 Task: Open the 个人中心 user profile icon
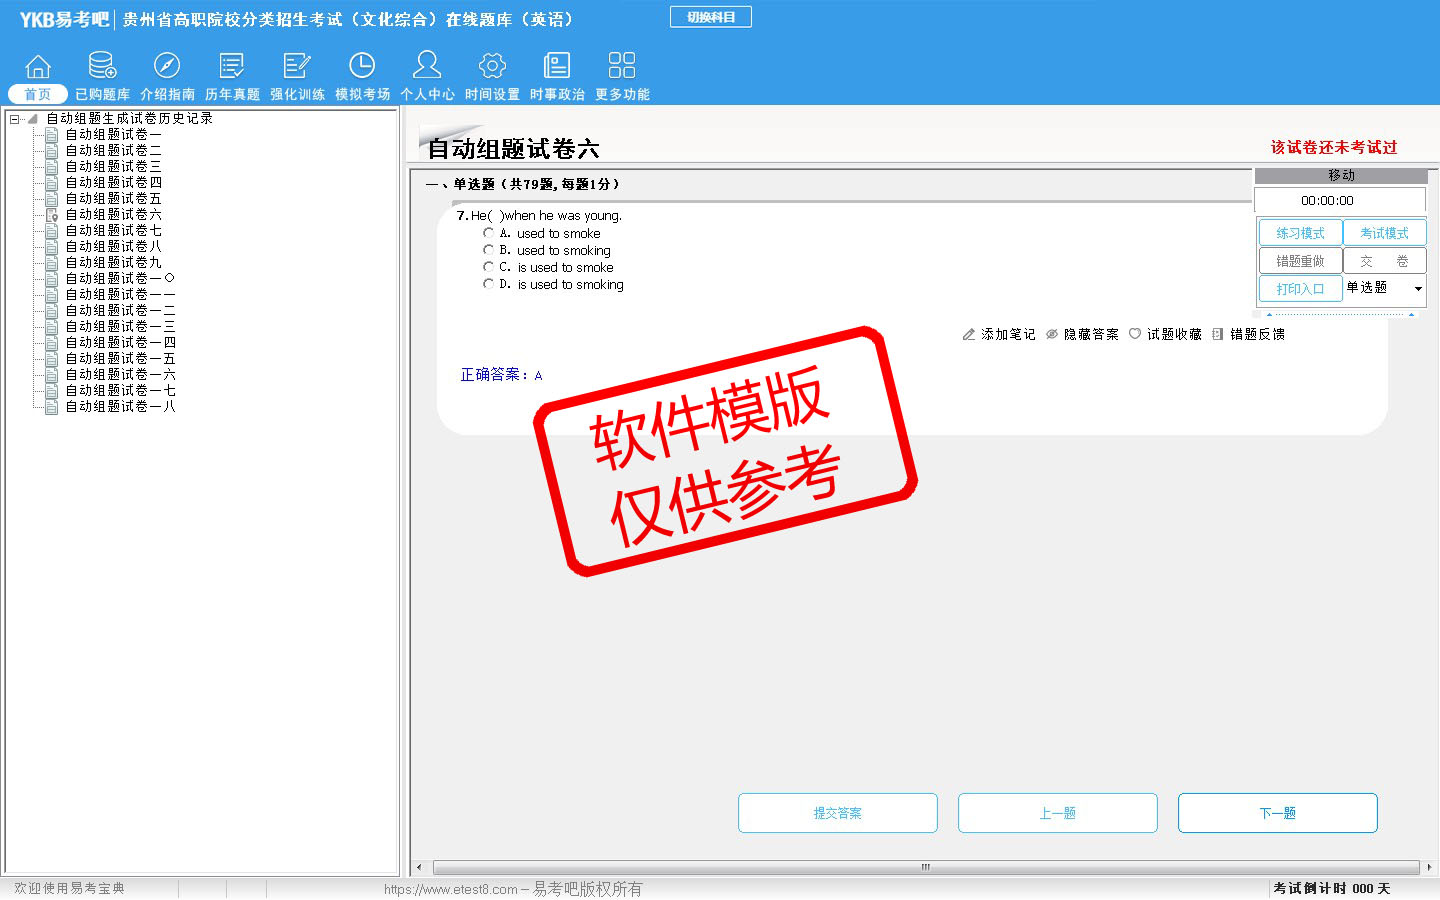point(427,66)
